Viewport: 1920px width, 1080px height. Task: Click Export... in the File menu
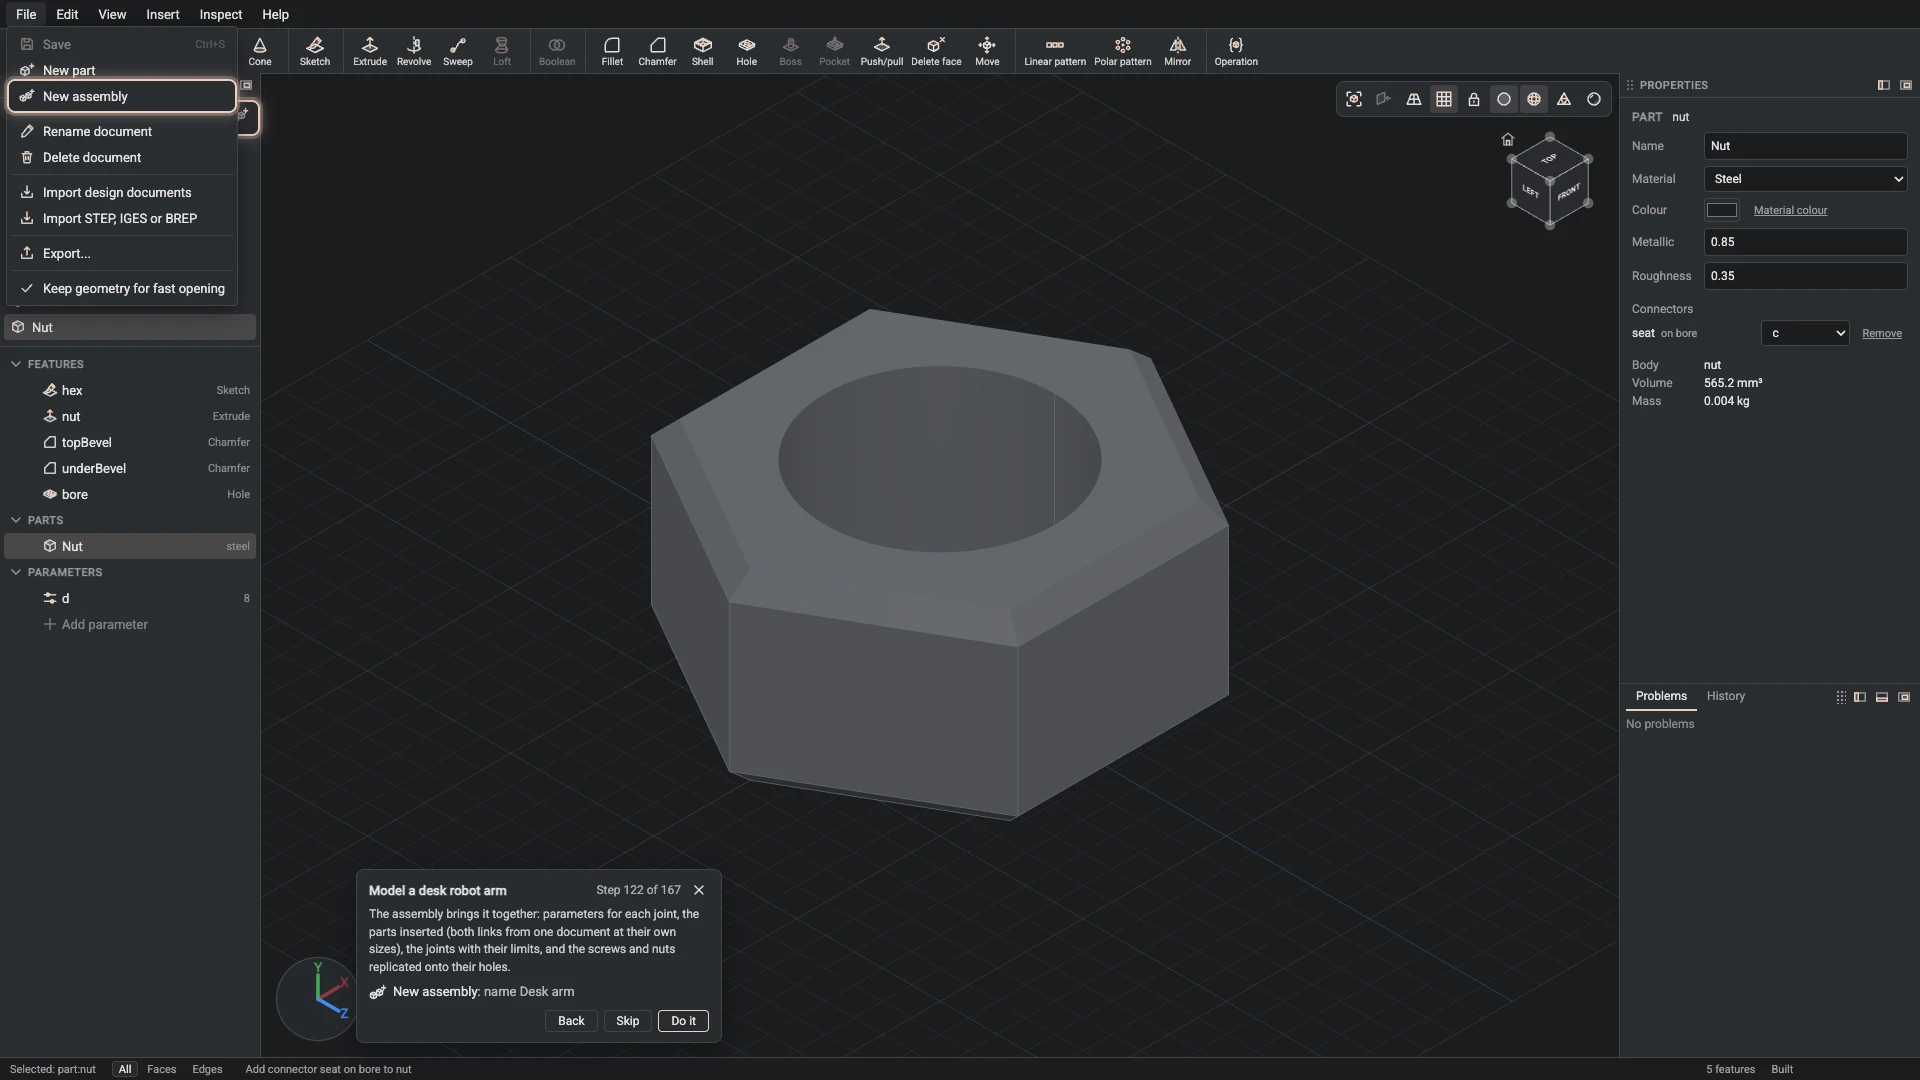(122, 253)
